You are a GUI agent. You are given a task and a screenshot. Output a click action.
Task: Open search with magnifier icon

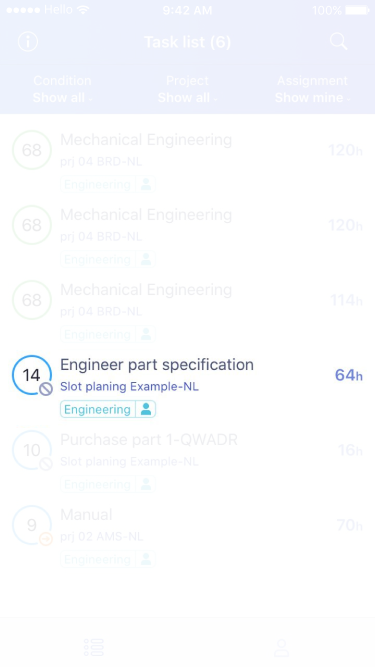click(338, 42)
